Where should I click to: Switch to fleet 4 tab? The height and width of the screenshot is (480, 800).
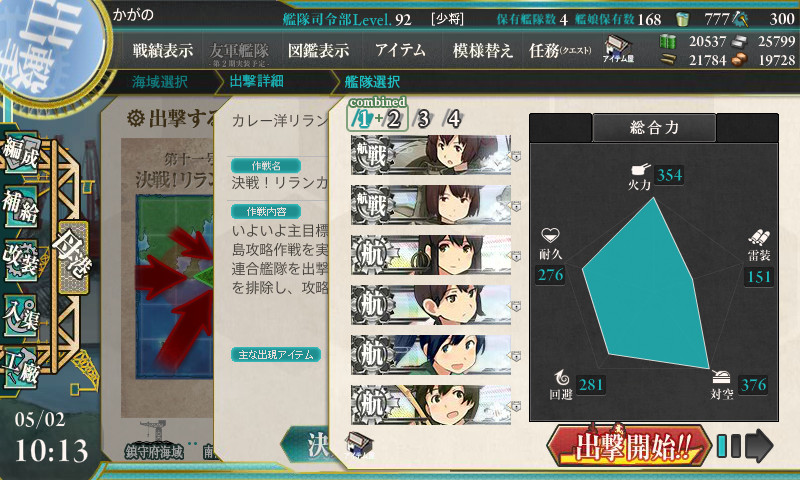pos(452,119)
